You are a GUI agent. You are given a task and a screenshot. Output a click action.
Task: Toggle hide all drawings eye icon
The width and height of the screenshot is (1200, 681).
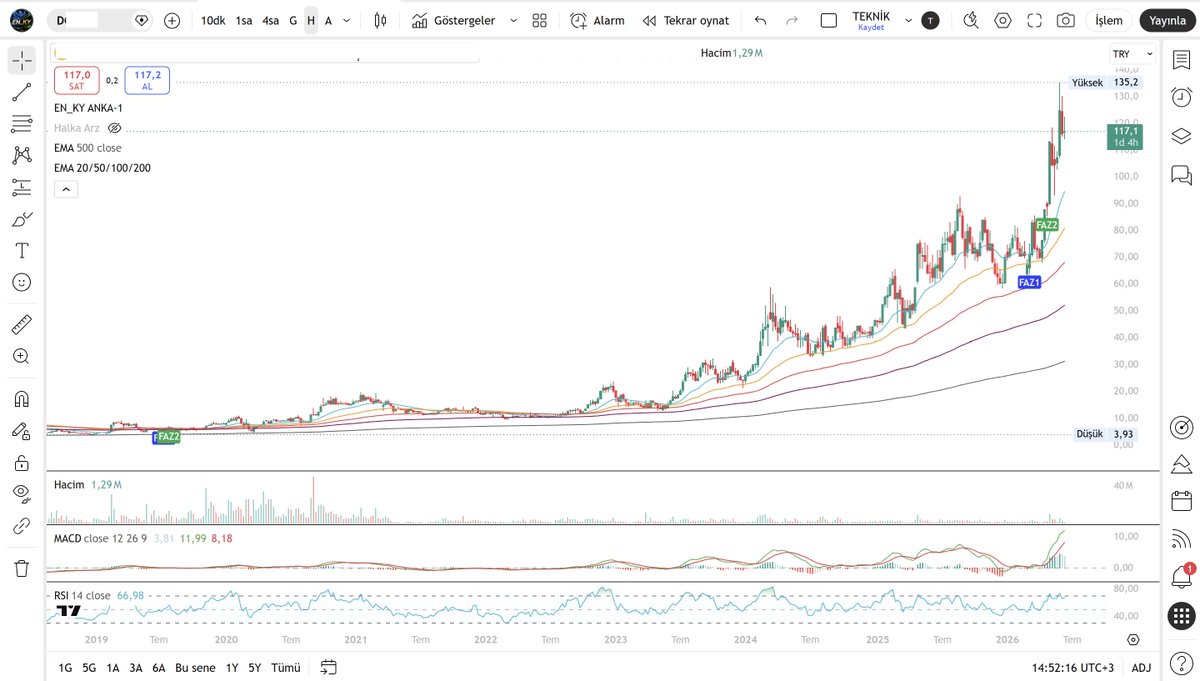click(21, 494)
